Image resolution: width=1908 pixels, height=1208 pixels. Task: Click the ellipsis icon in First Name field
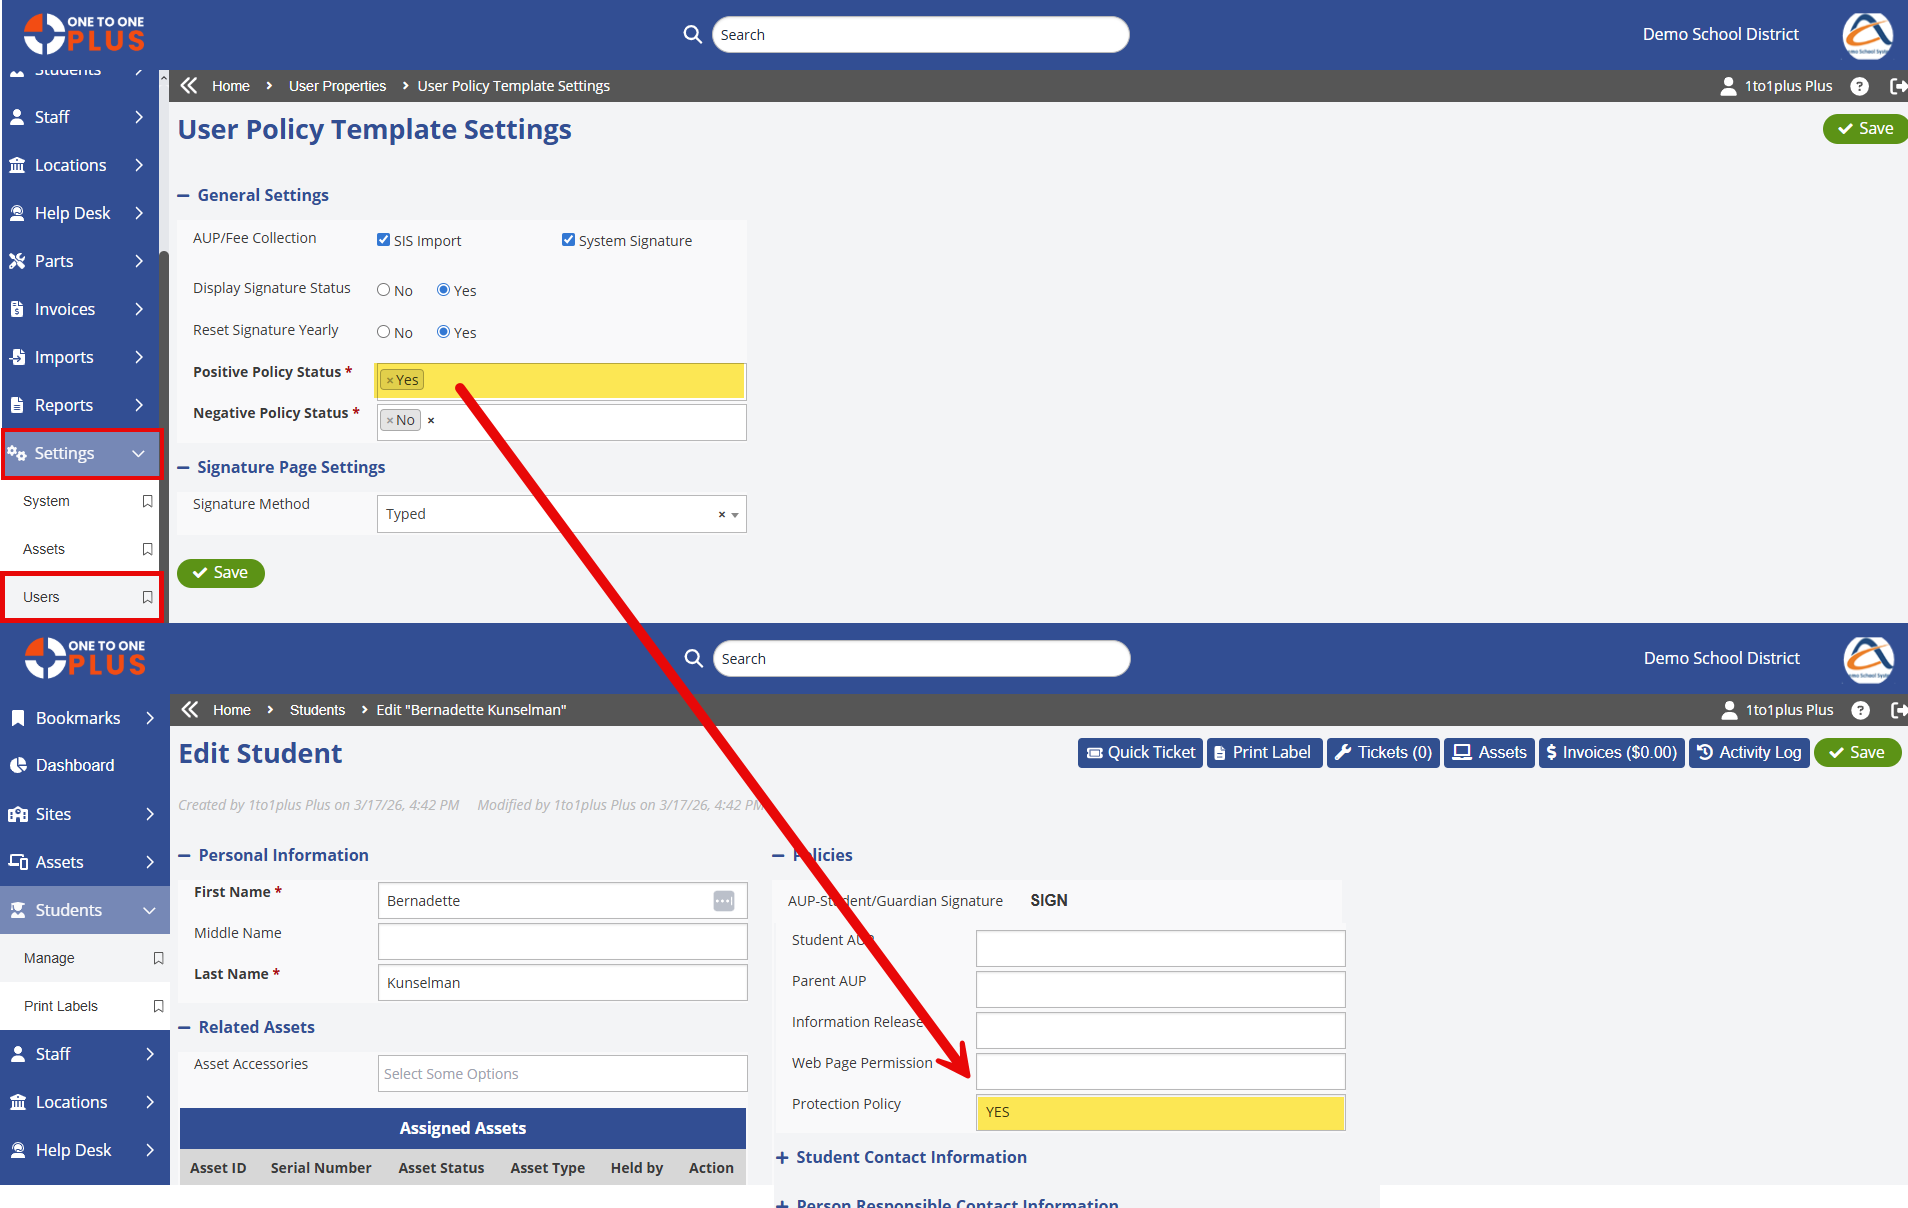[724, 901]
